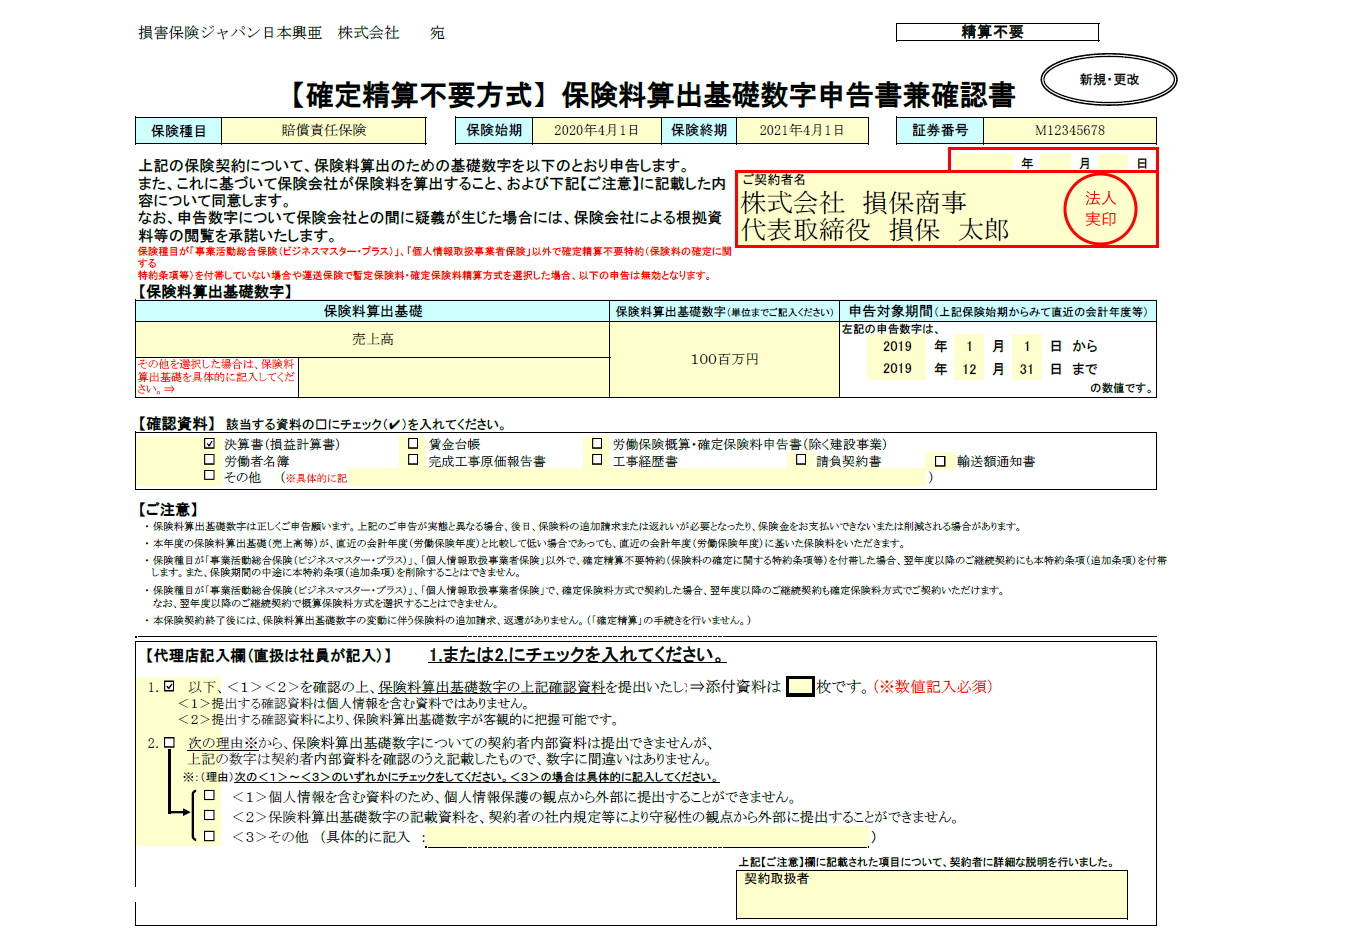The image size is (1346, 949).
Task: Check the その他 confirmation document checkbox
Action: (209, 477)
